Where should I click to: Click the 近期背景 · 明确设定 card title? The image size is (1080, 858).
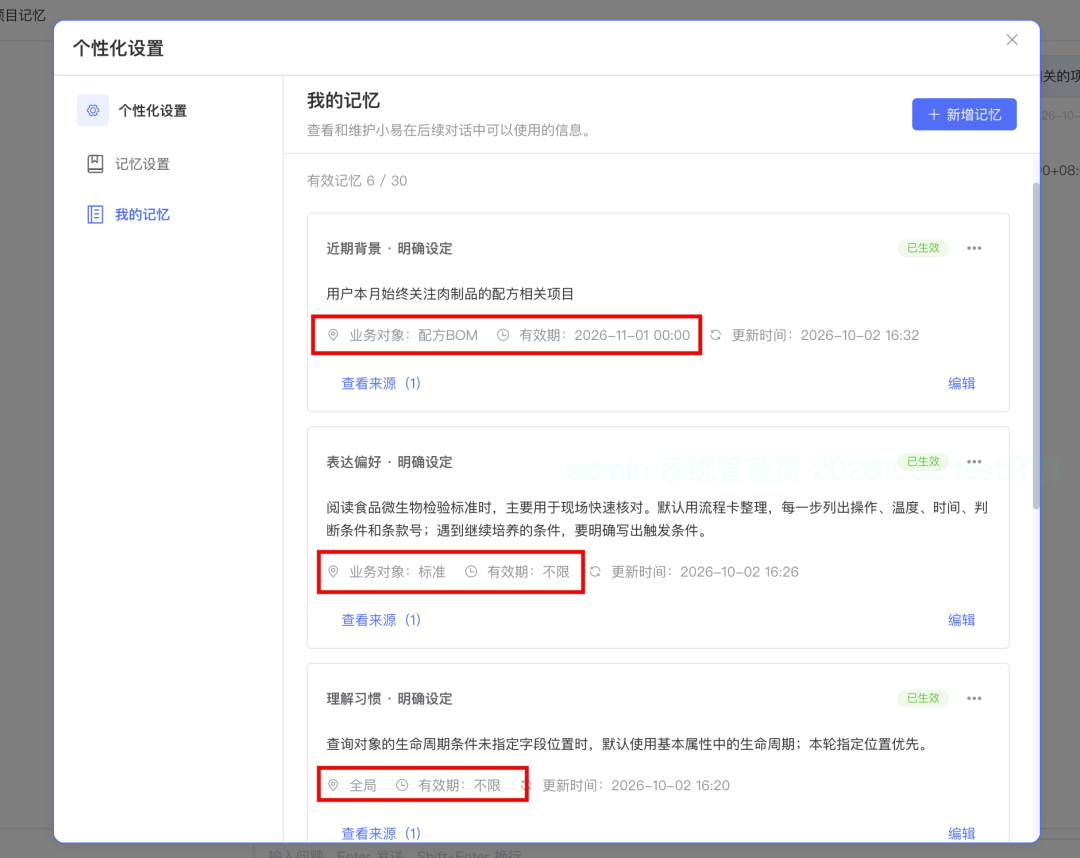[x=389, y=249]
